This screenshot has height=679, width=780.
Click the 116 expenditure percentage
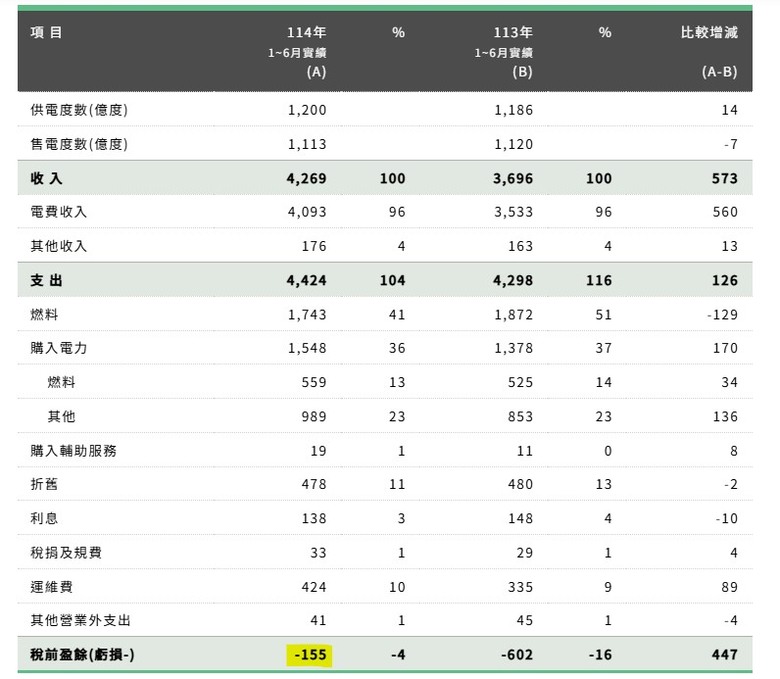[599, 281]
